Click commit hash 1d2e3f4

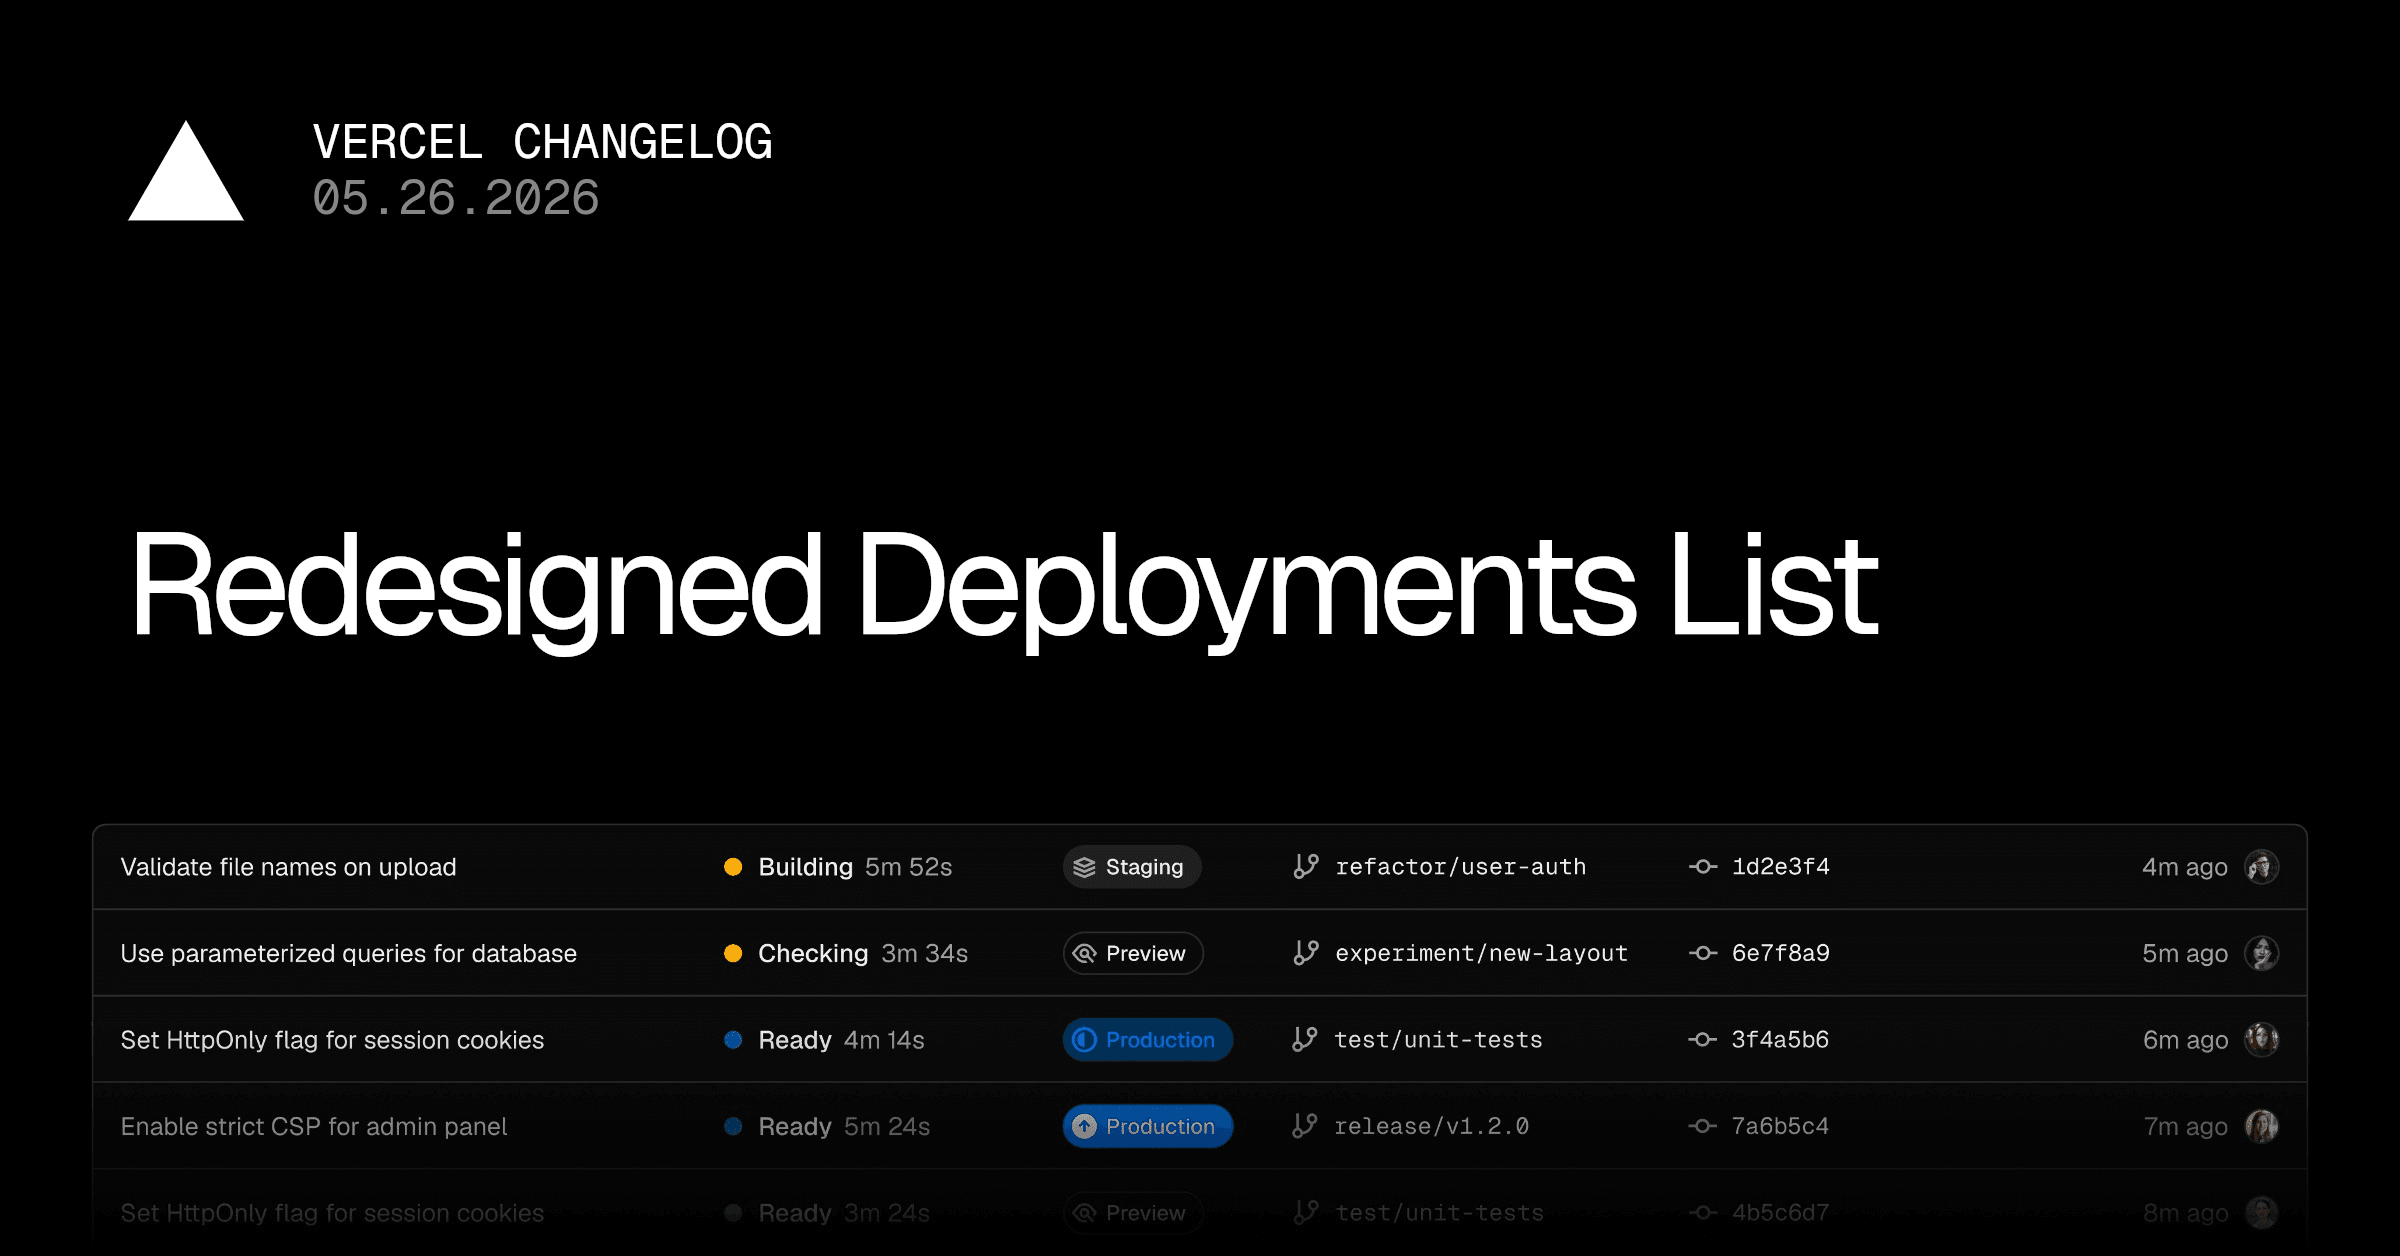tap(1781, 866)
